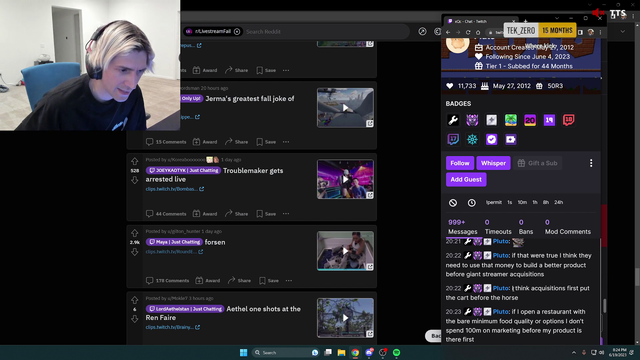Reload the Twitch chat popup window
640x360 pixels.
pos(468,32)
